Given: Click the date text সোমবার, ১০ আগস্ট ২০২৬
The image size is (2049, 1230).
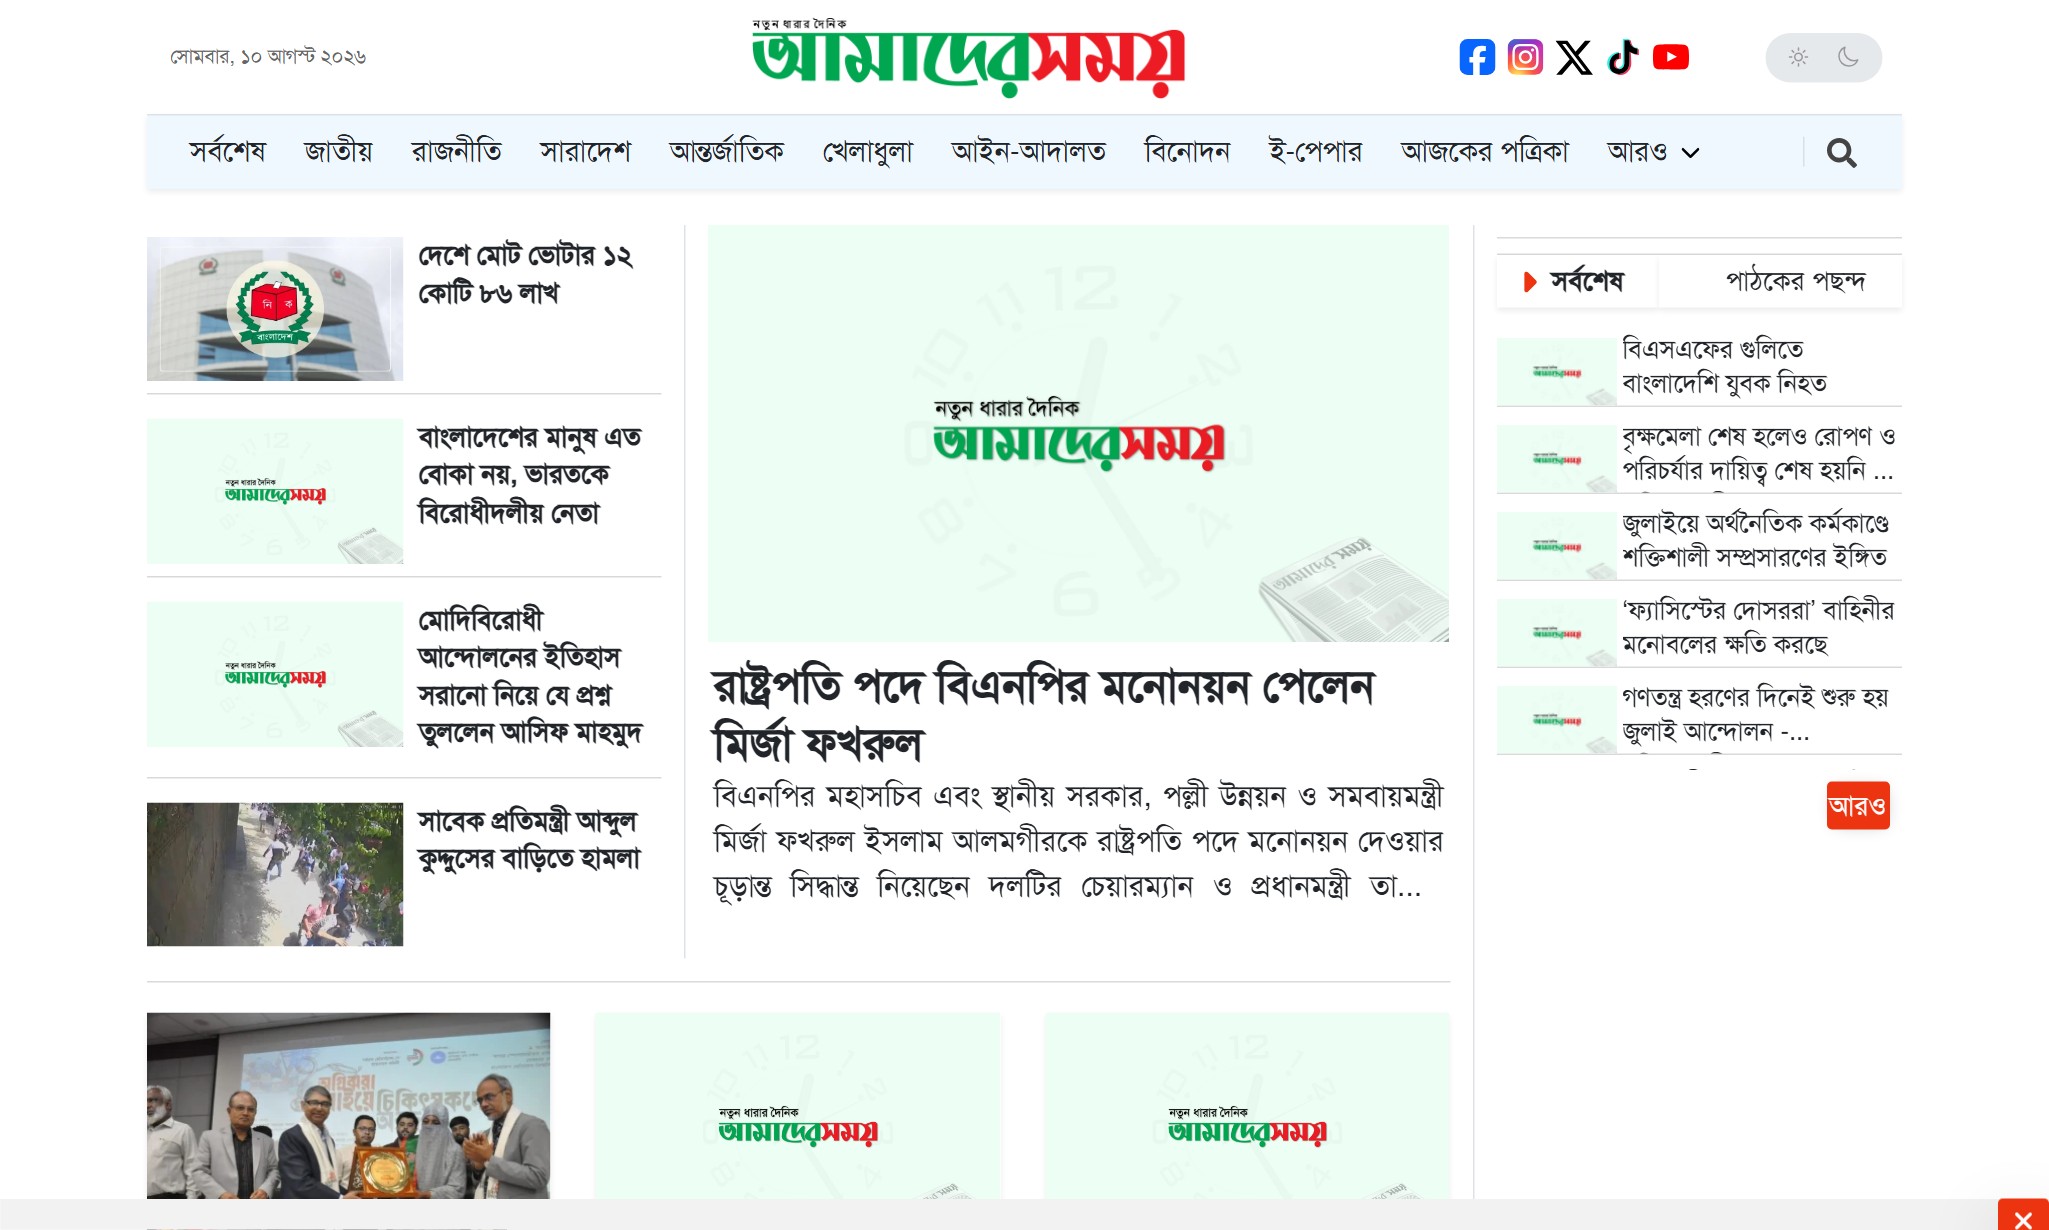Looking at the screenshot, I should (268, 57).
